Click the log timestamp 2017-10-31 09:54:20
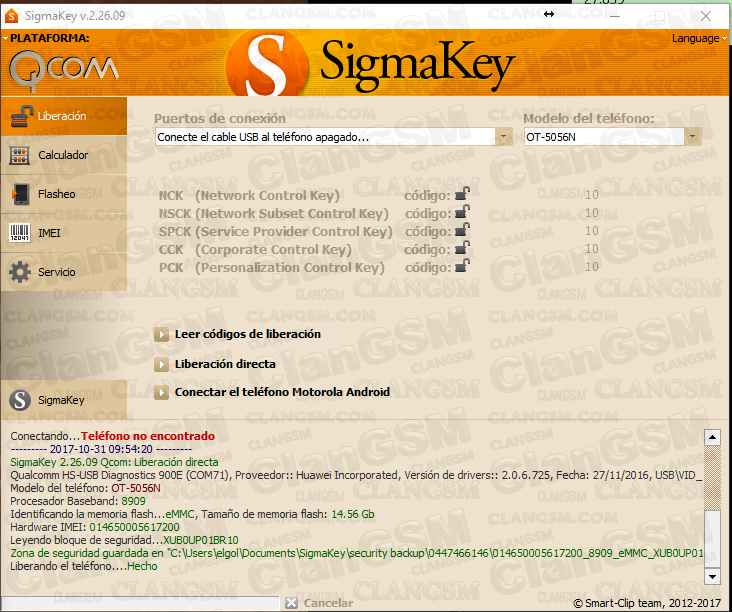This screenshot has width=732, height=612. coord(101,449)
